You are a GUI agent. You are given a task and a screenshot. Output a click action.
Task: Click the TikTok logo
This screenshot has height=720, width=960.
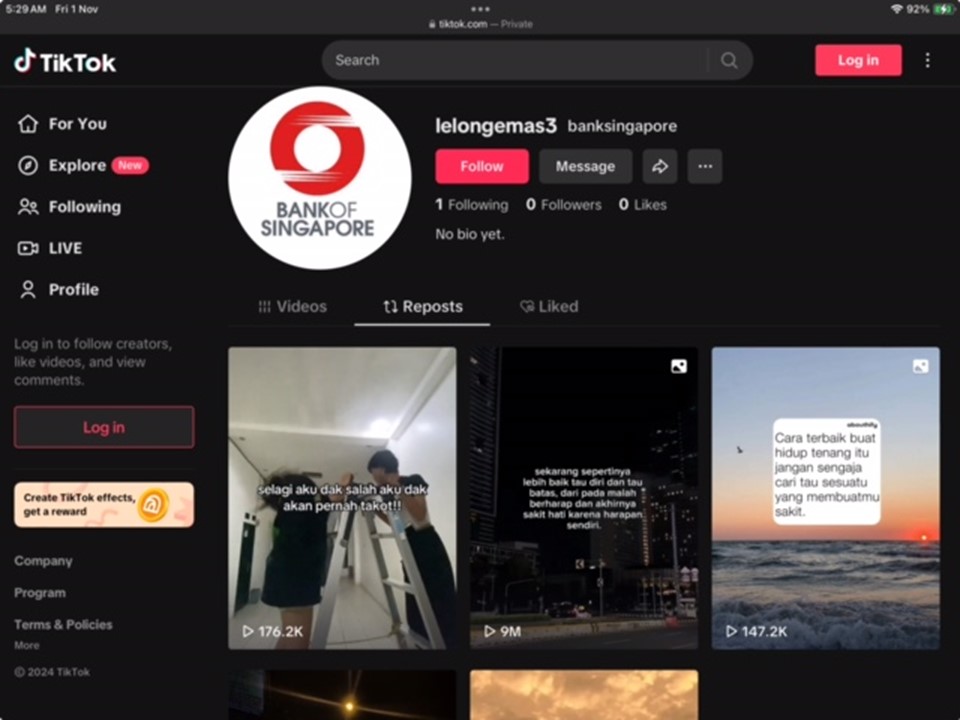65,61
